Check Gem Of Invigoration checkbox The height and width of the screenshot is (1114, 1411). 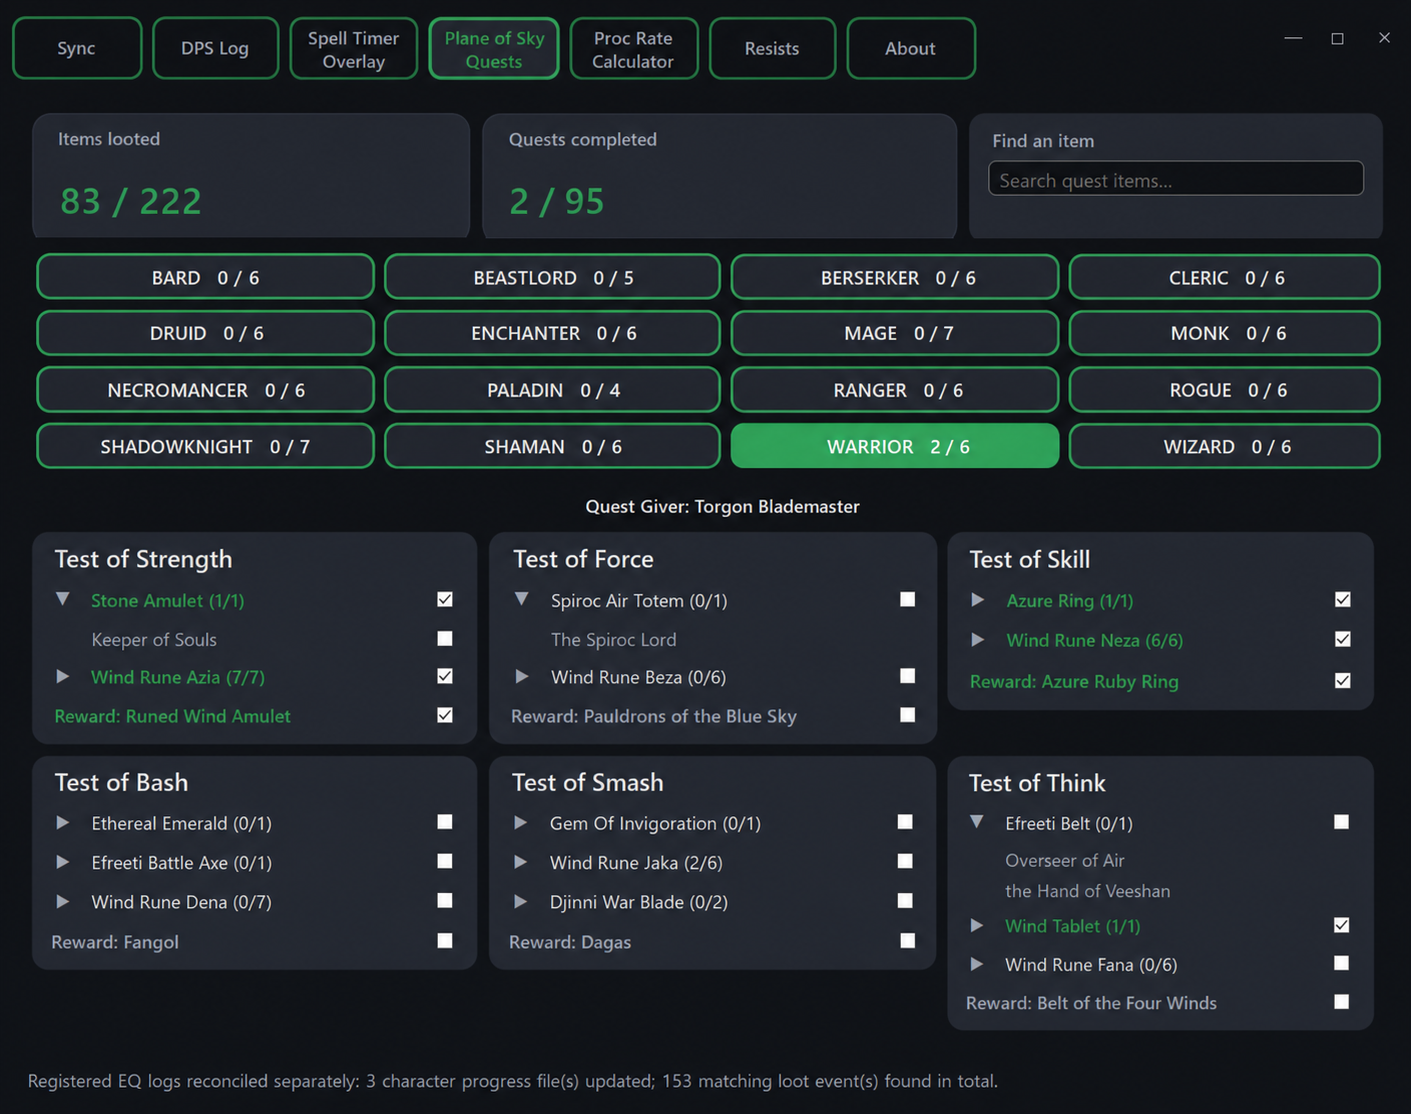tap(905, 822)
